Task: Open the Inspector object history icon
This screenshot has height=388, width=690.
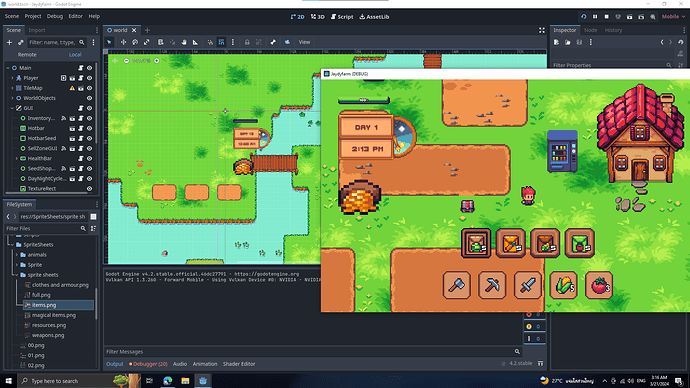Action: pyautogui.click(x=680, y=42)
